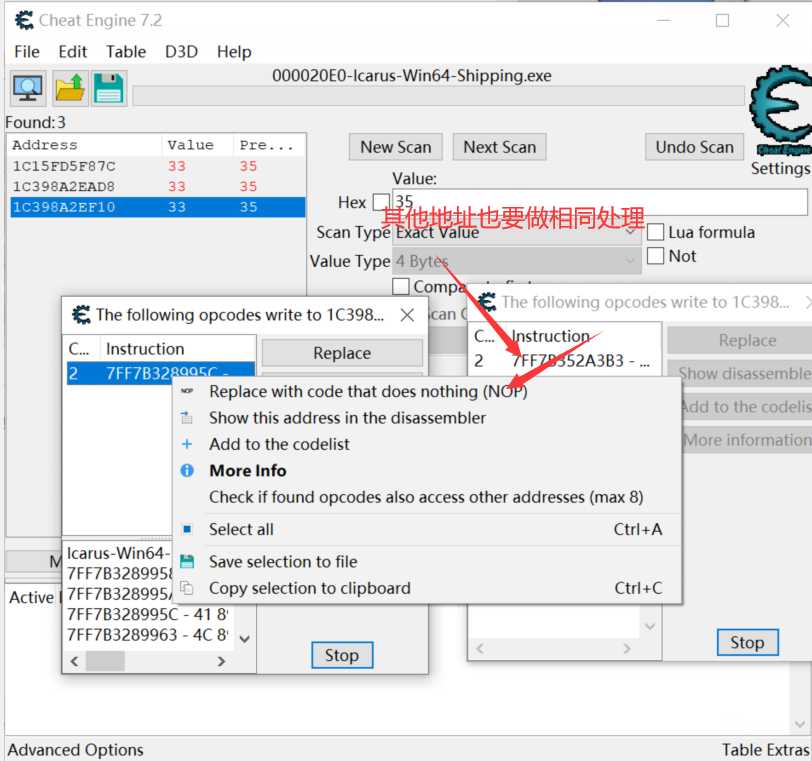Select address 1C15FD5F87C in results list
This screenshot has height=761, width=812.
(64, 166)
